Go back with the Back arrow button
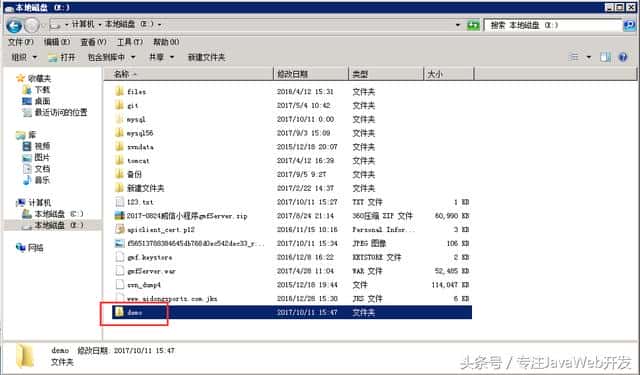Viewport: 640px width, 375px height. point(14,26)
